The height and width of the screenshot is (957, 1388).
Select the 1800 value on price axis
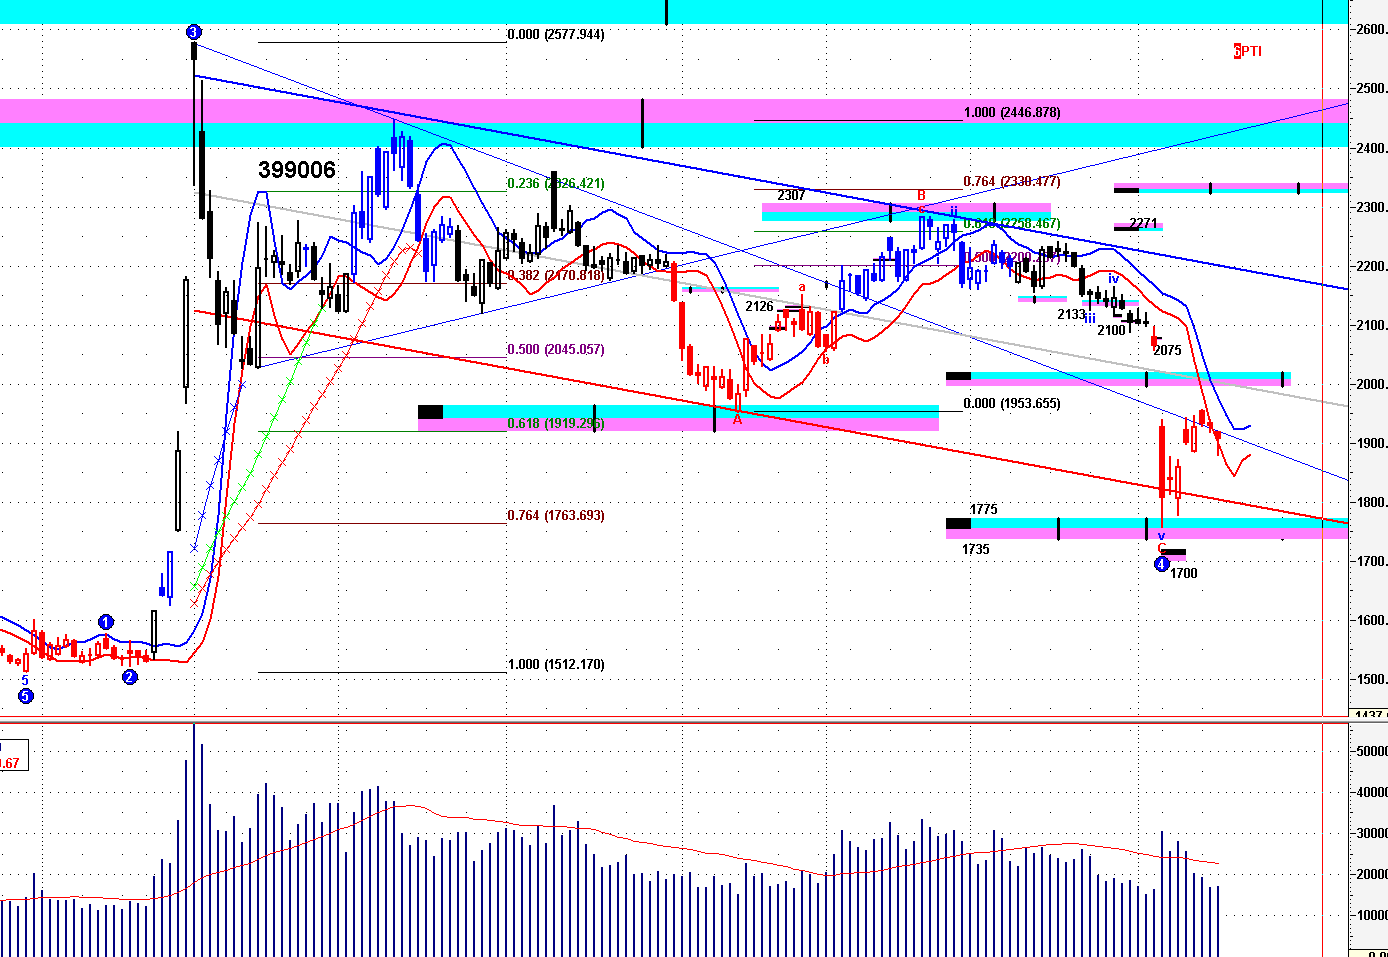(1371, 502)
